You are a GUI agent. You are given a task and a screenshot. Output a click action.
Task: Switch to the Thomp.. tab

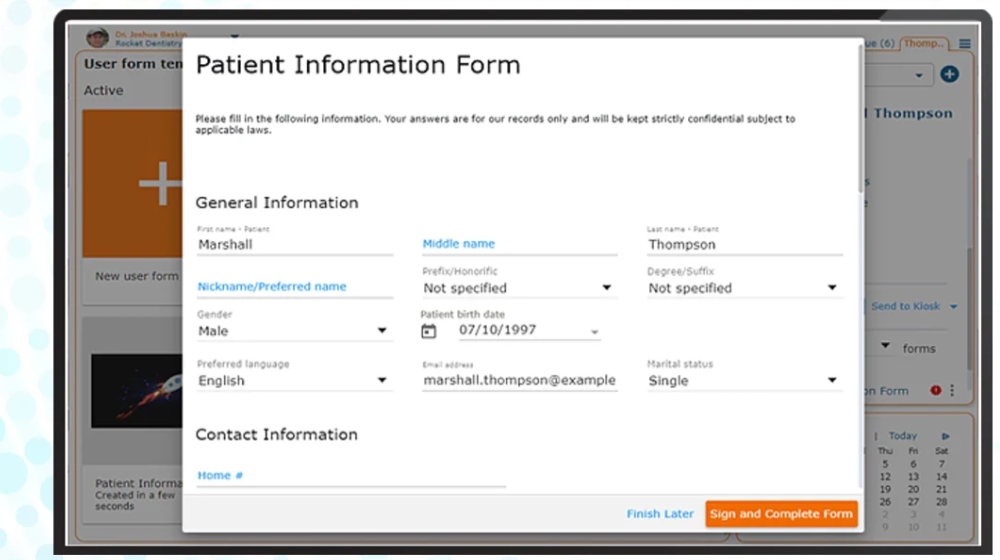[x=923, y=43]
